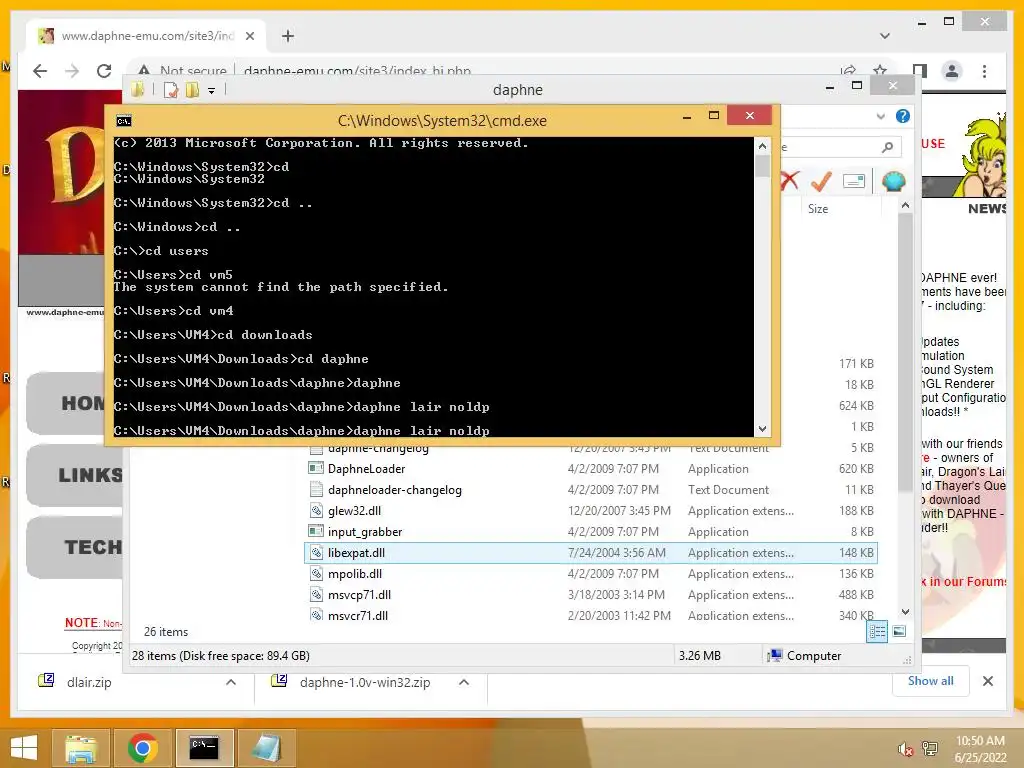
Task: Switch to the cmd taskbar button
Action: [x=204, y=748]
